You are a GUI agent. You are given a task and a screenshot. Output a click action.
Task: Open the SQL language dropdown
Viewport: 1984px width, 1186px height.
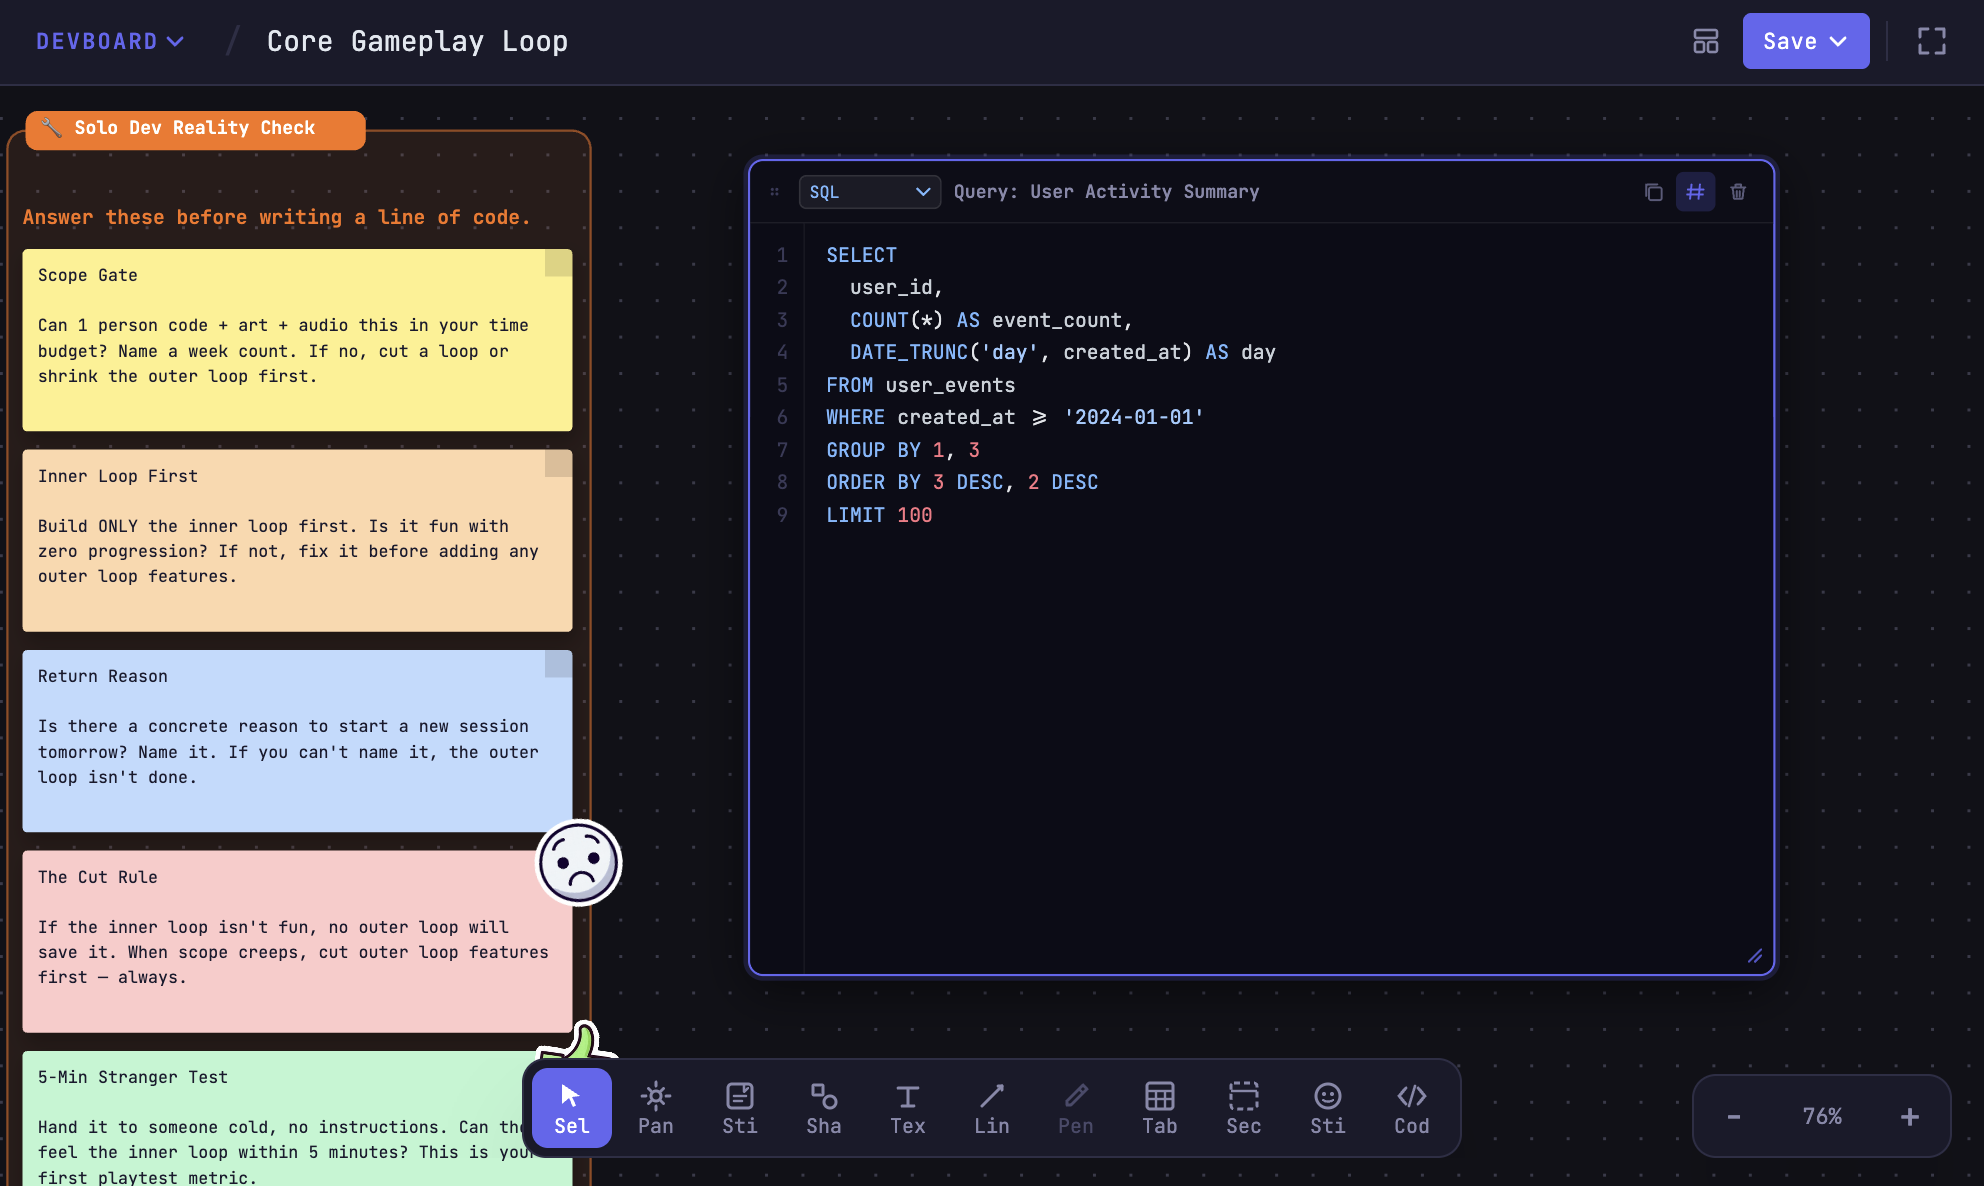pyautogui.click(x=869, y=191)
